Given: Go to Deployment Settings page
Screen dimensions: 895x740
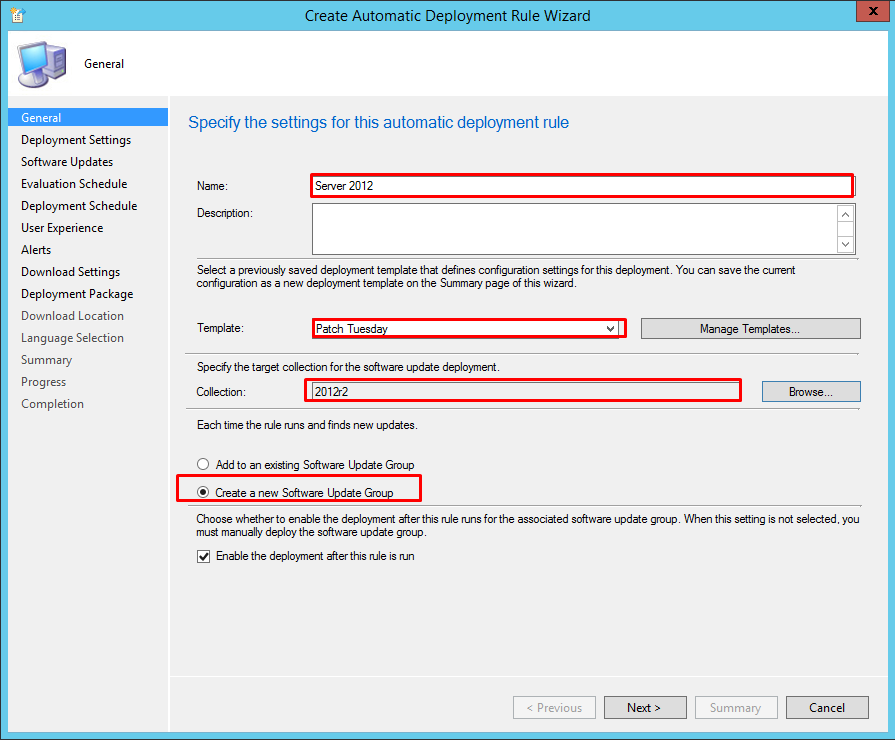Looking at the screenshot, I should point(76,140).
